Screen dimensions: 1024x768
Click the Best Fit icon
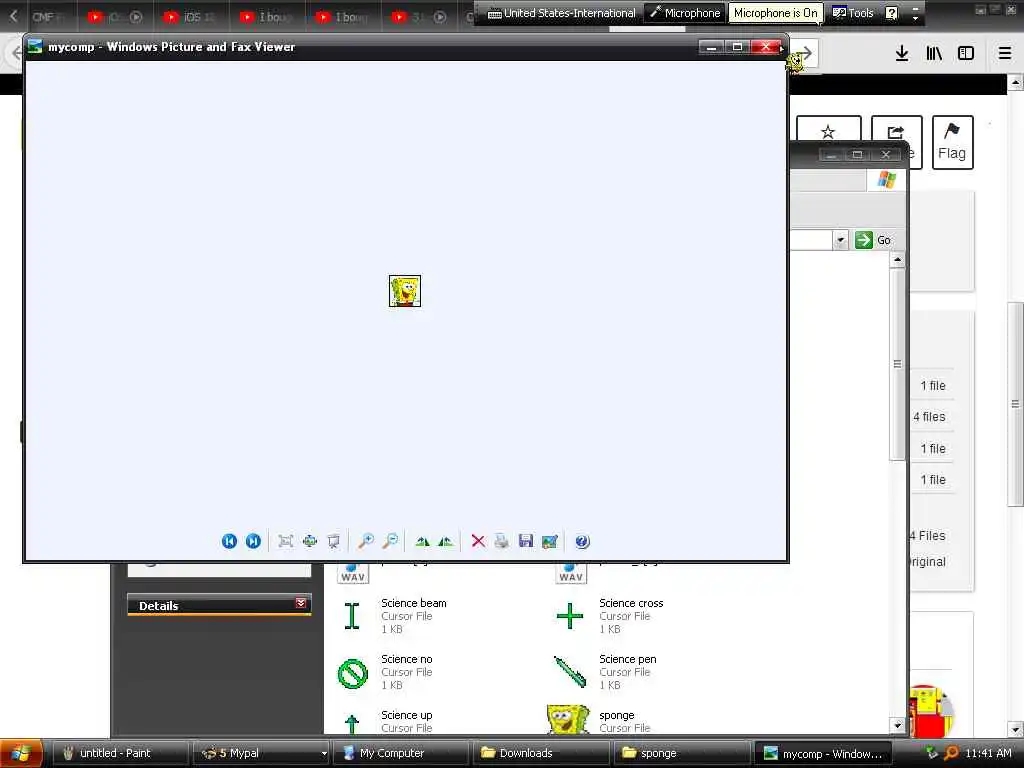click(x=285, y=541)
